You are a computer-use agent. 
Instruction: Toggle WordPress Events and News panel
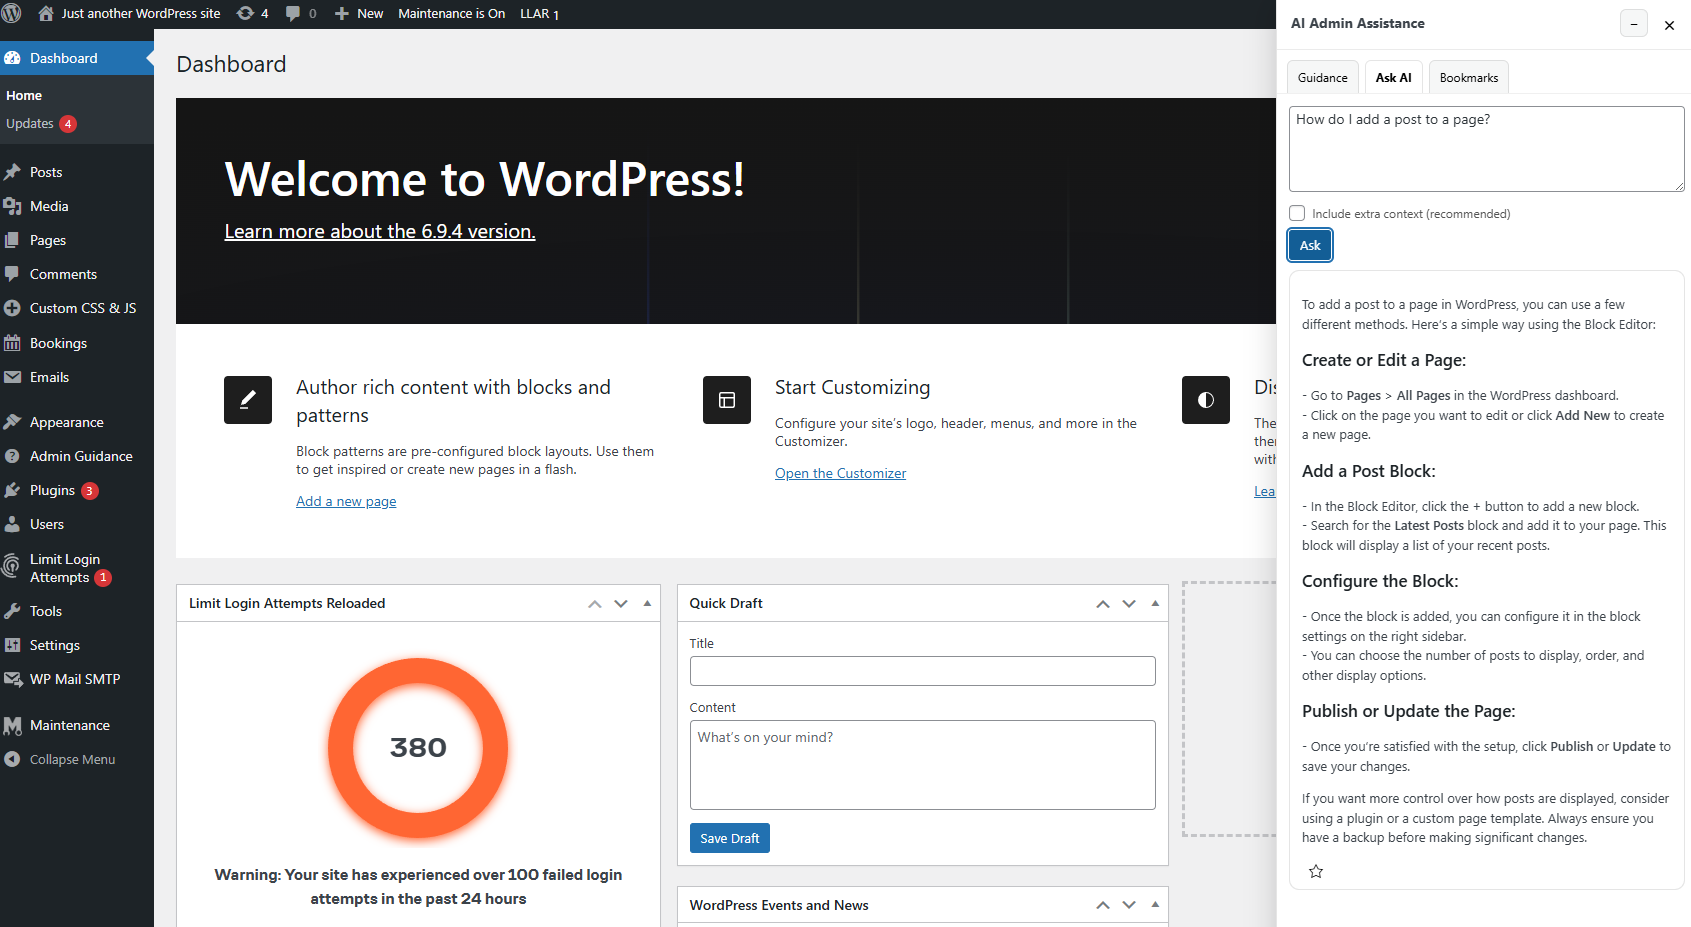coord(1155,905)
